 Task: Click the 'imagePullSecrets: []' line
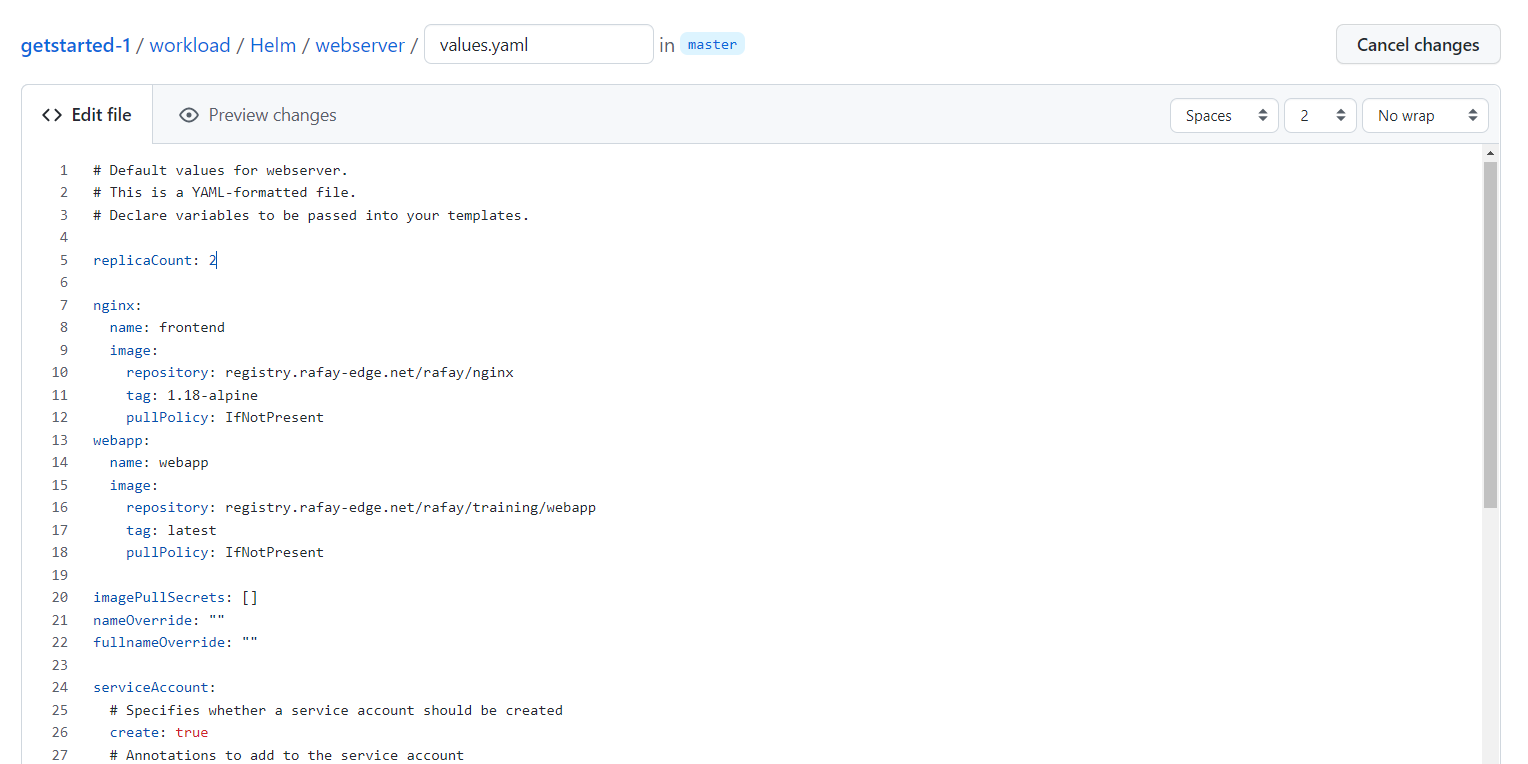click(176, 597)
